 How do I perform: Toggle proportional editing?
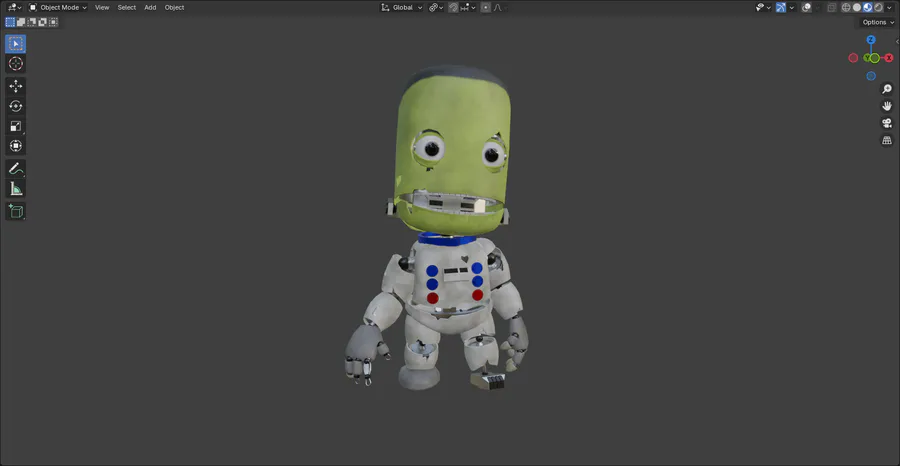point(486,7)
